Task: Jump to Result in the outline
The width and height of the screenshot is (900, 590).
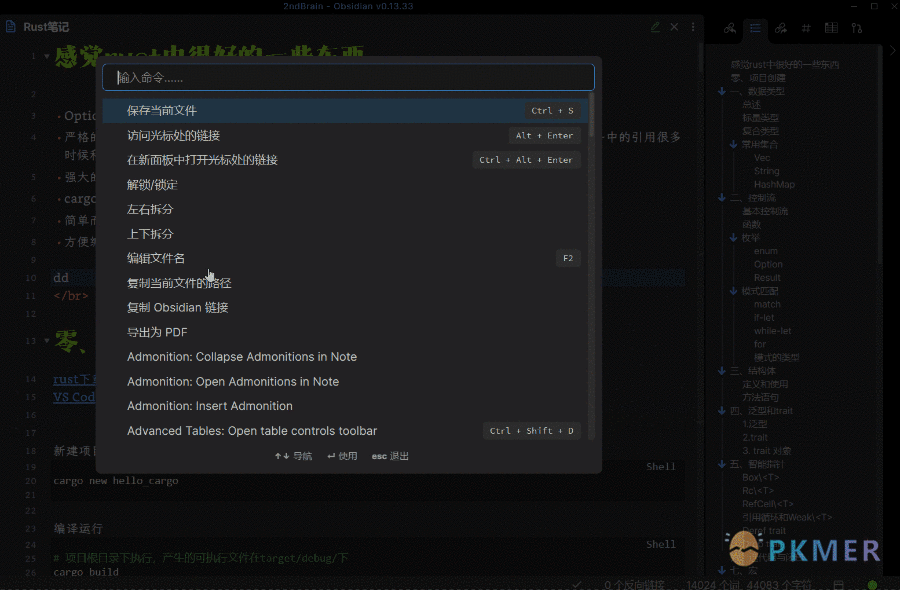Action: click(x=767, y=278)
